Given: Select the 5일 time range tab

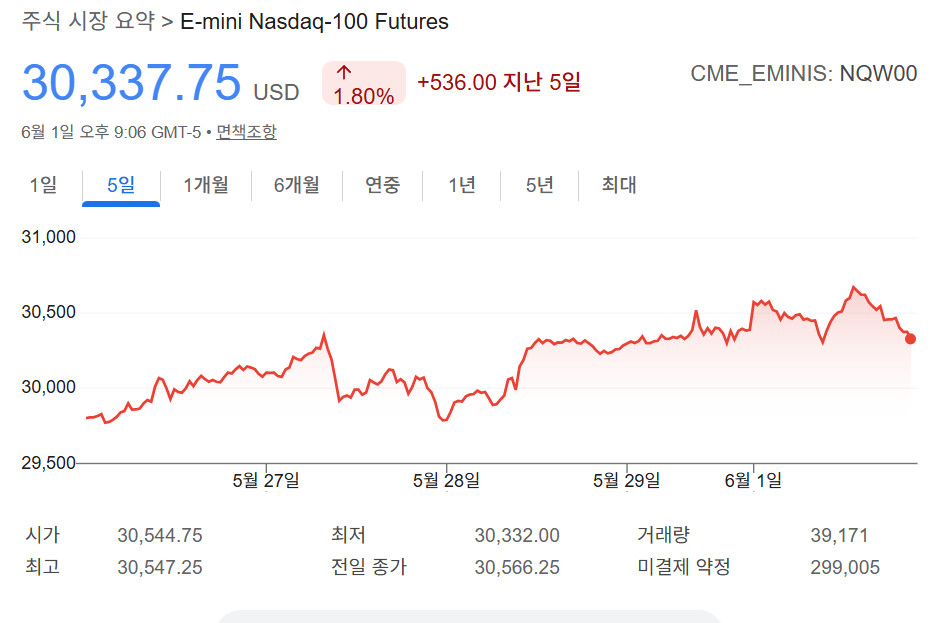Looking at the screenshot, I should (121, 185).
